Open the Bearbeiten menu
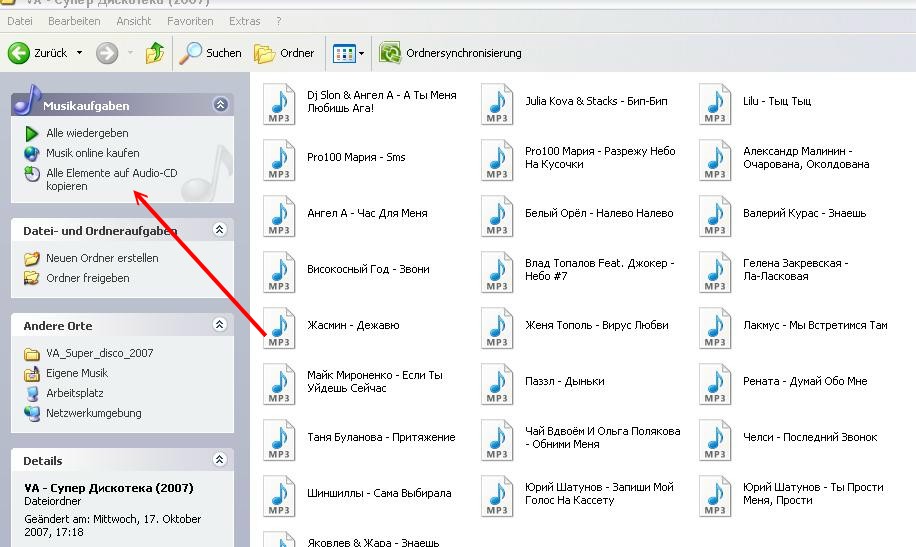 [x=74, y=21]
